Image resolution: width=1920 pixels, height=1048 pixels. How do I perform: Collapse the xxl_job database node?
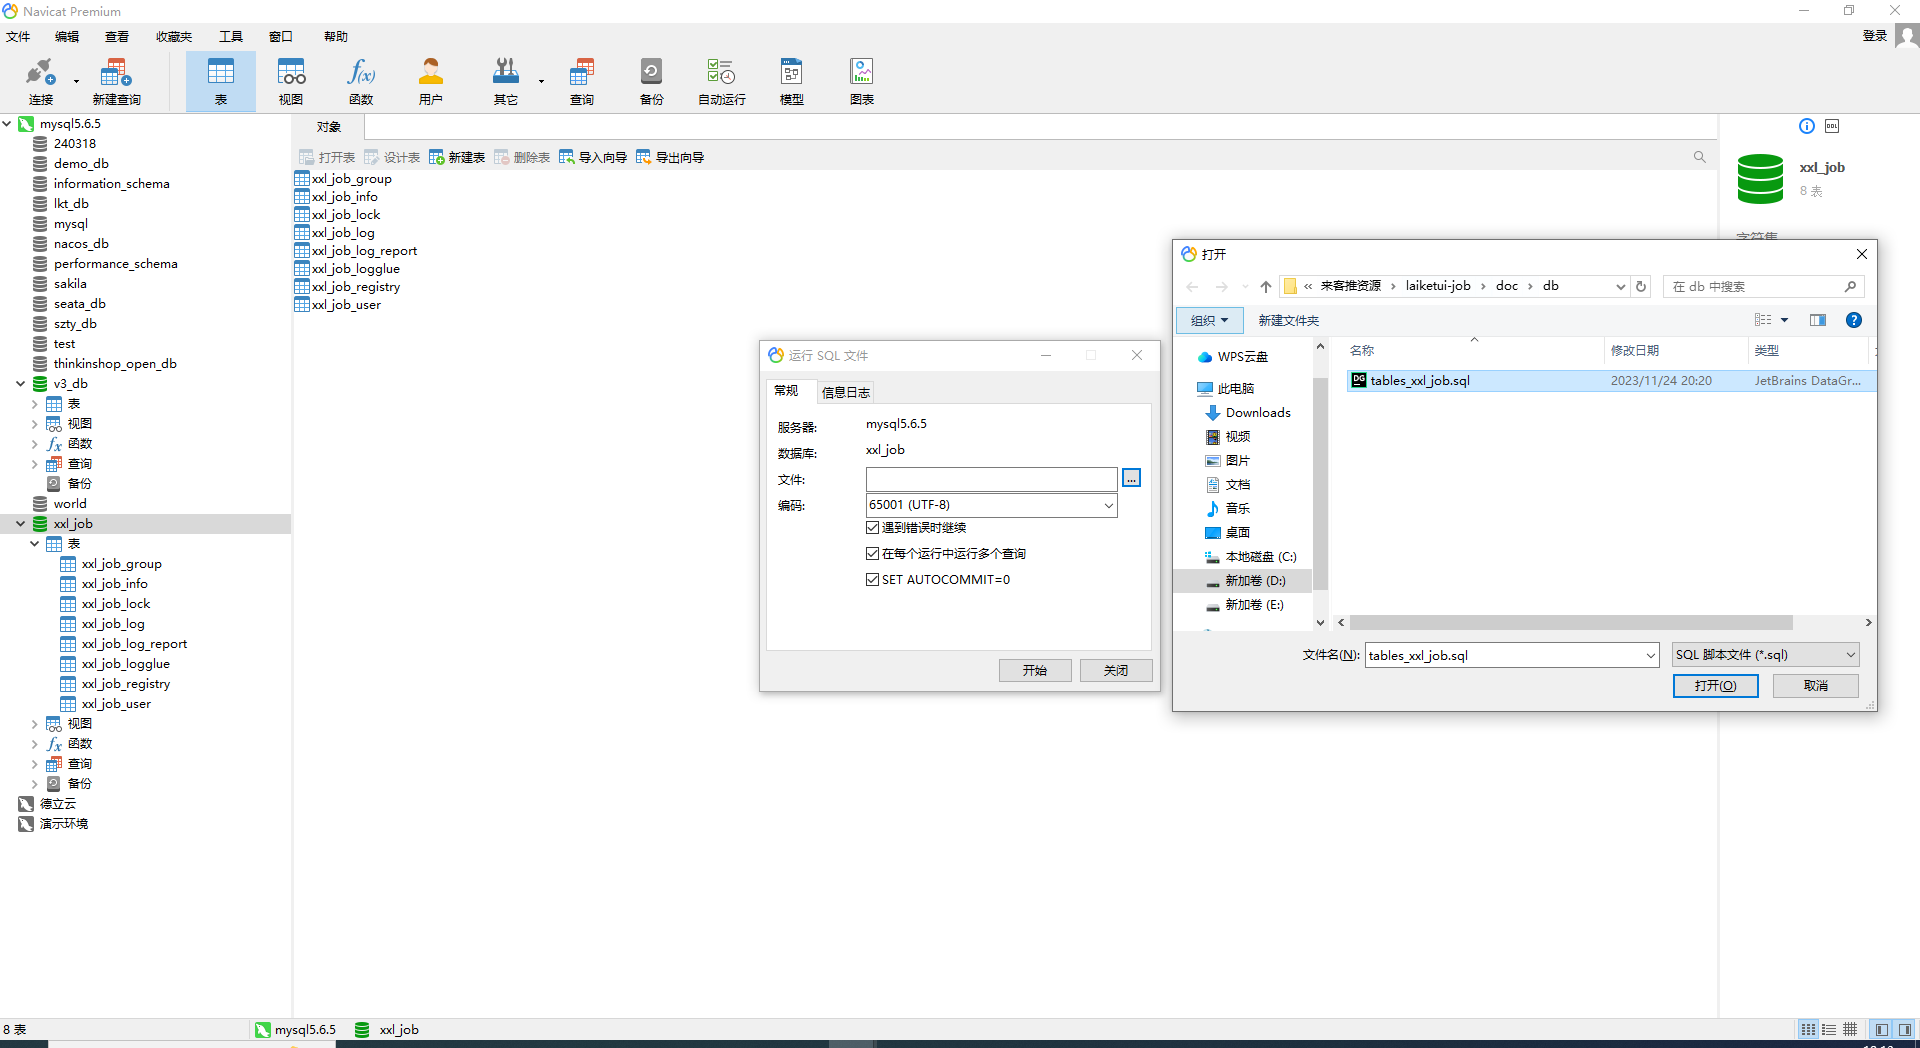(x=20, y=524)
